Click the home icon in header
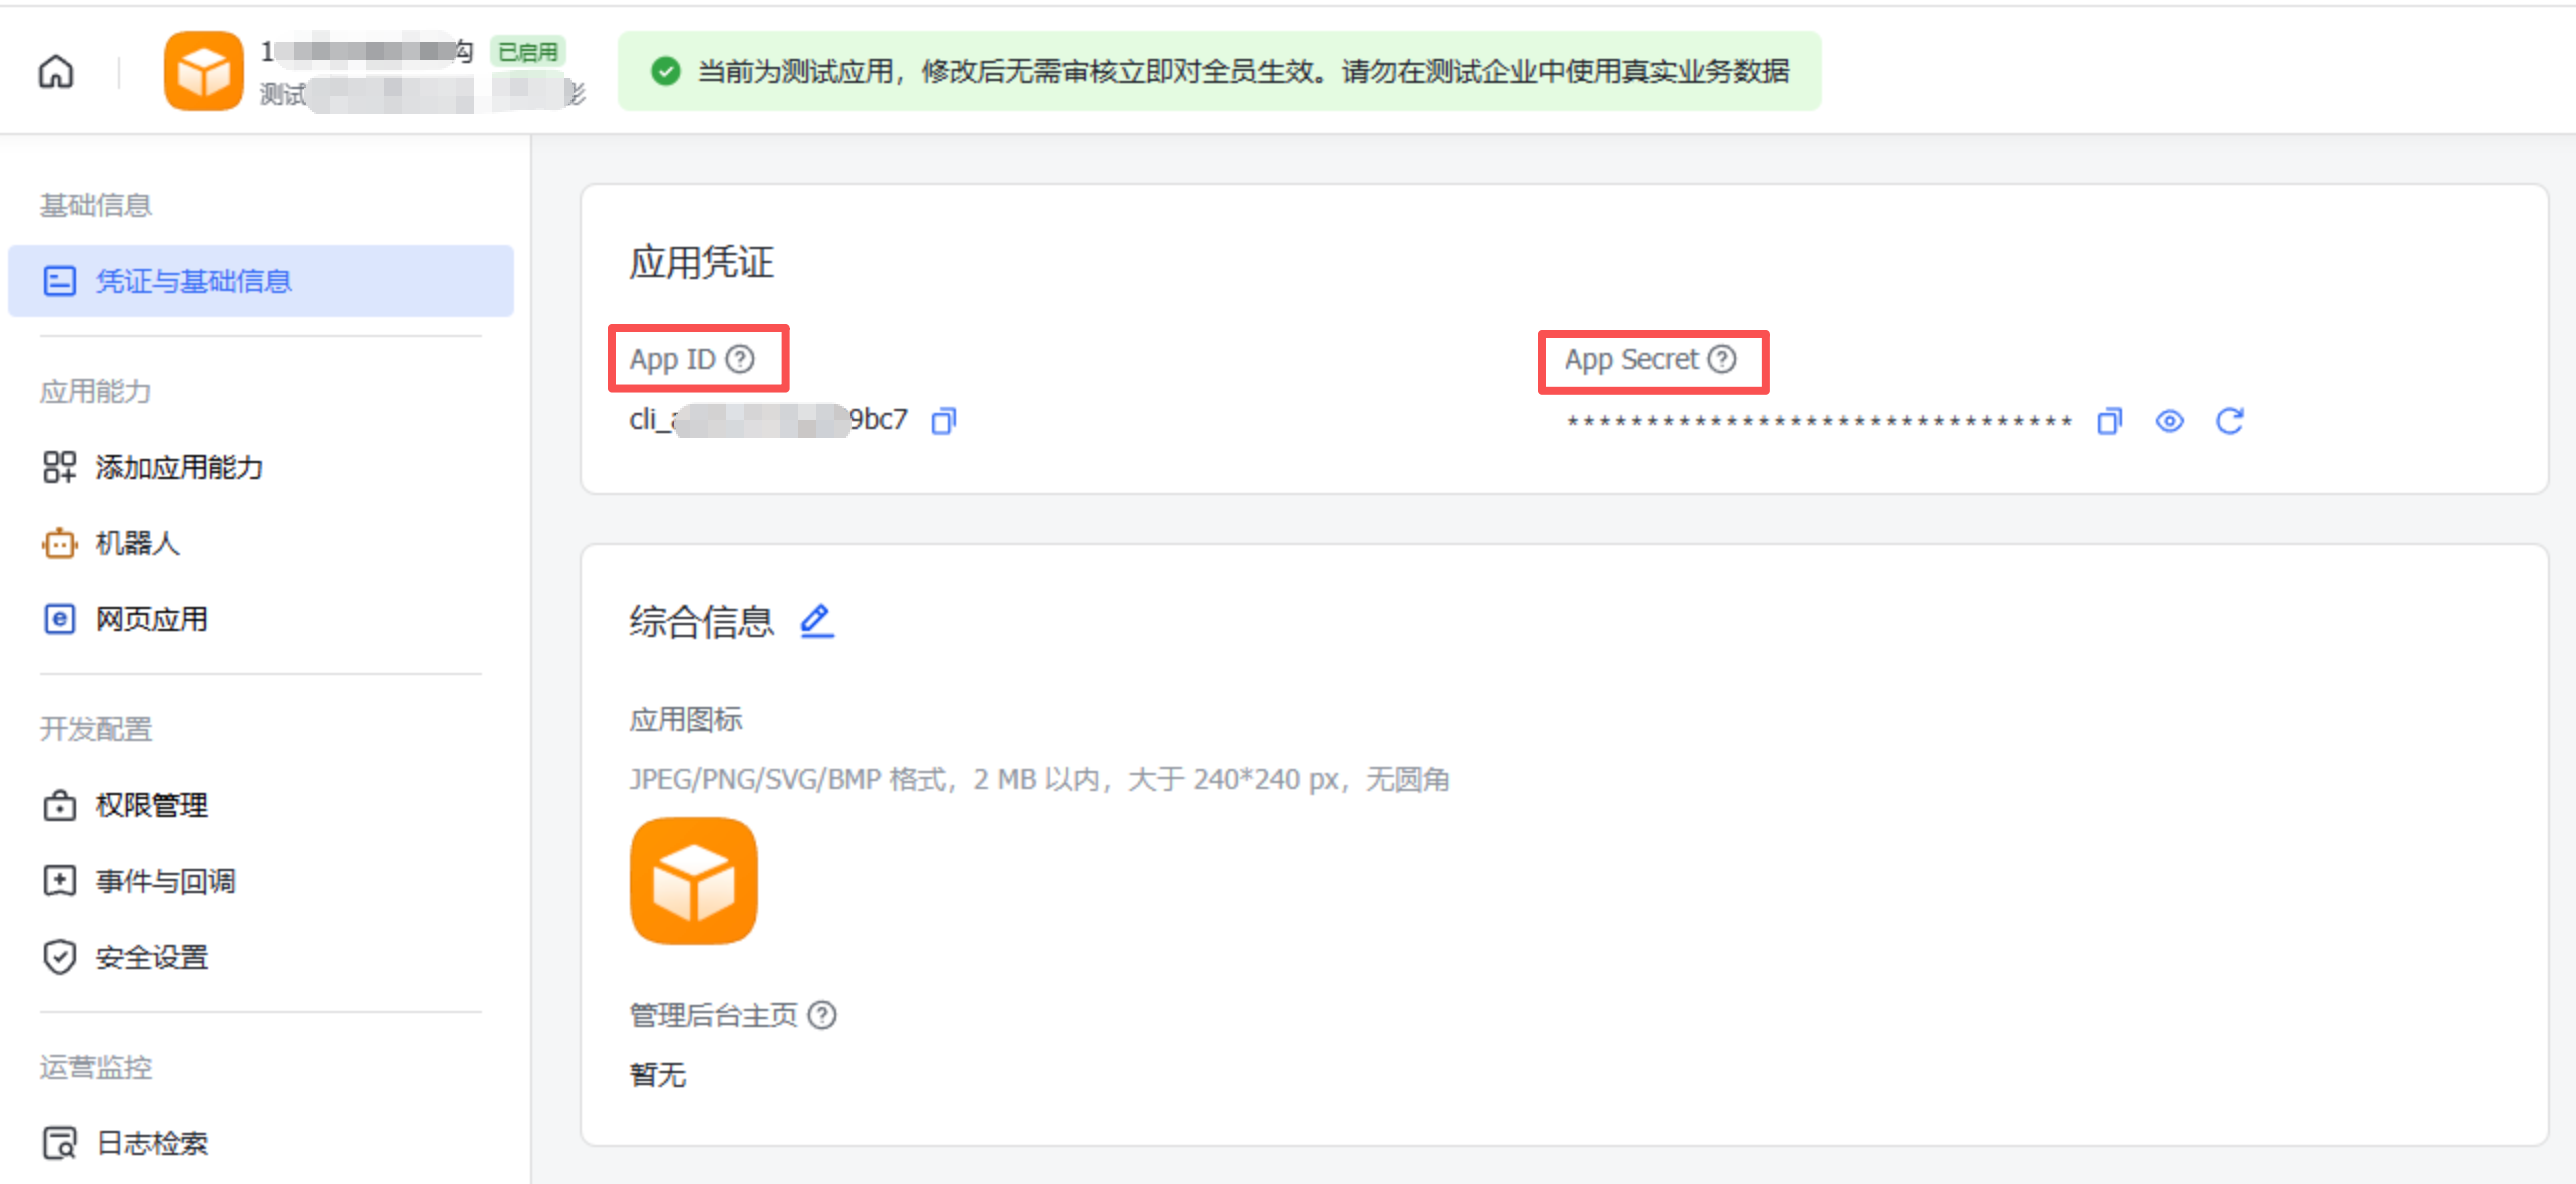Image resolution: width=2576 pixels, height=1184 pixels. coord(56,72)
